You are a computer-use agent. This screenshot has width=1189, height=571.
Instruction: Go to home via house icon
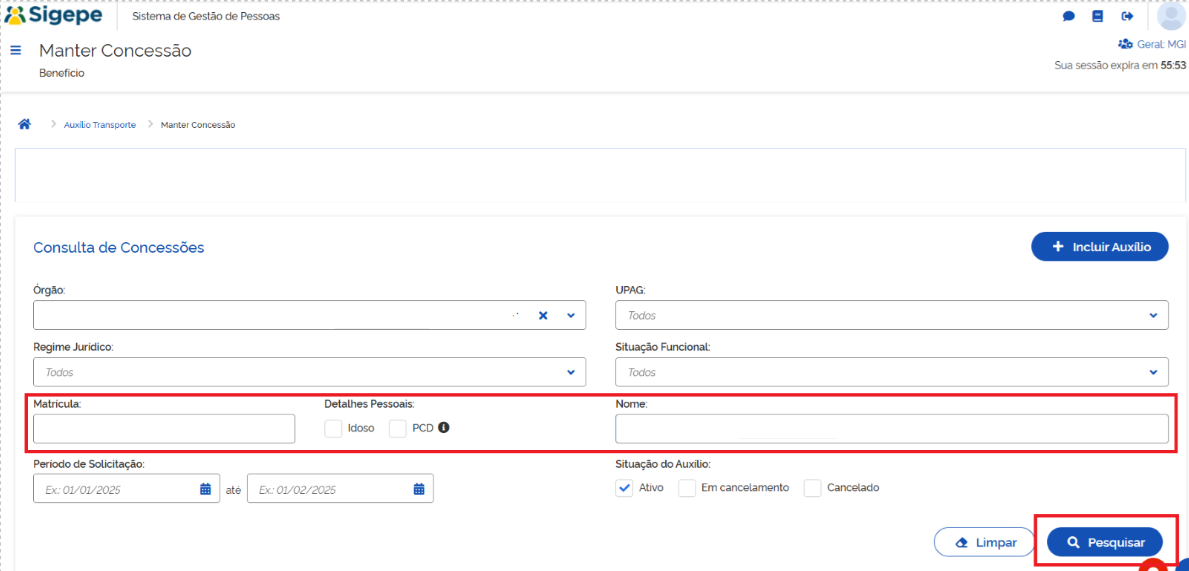coord(25,124)
